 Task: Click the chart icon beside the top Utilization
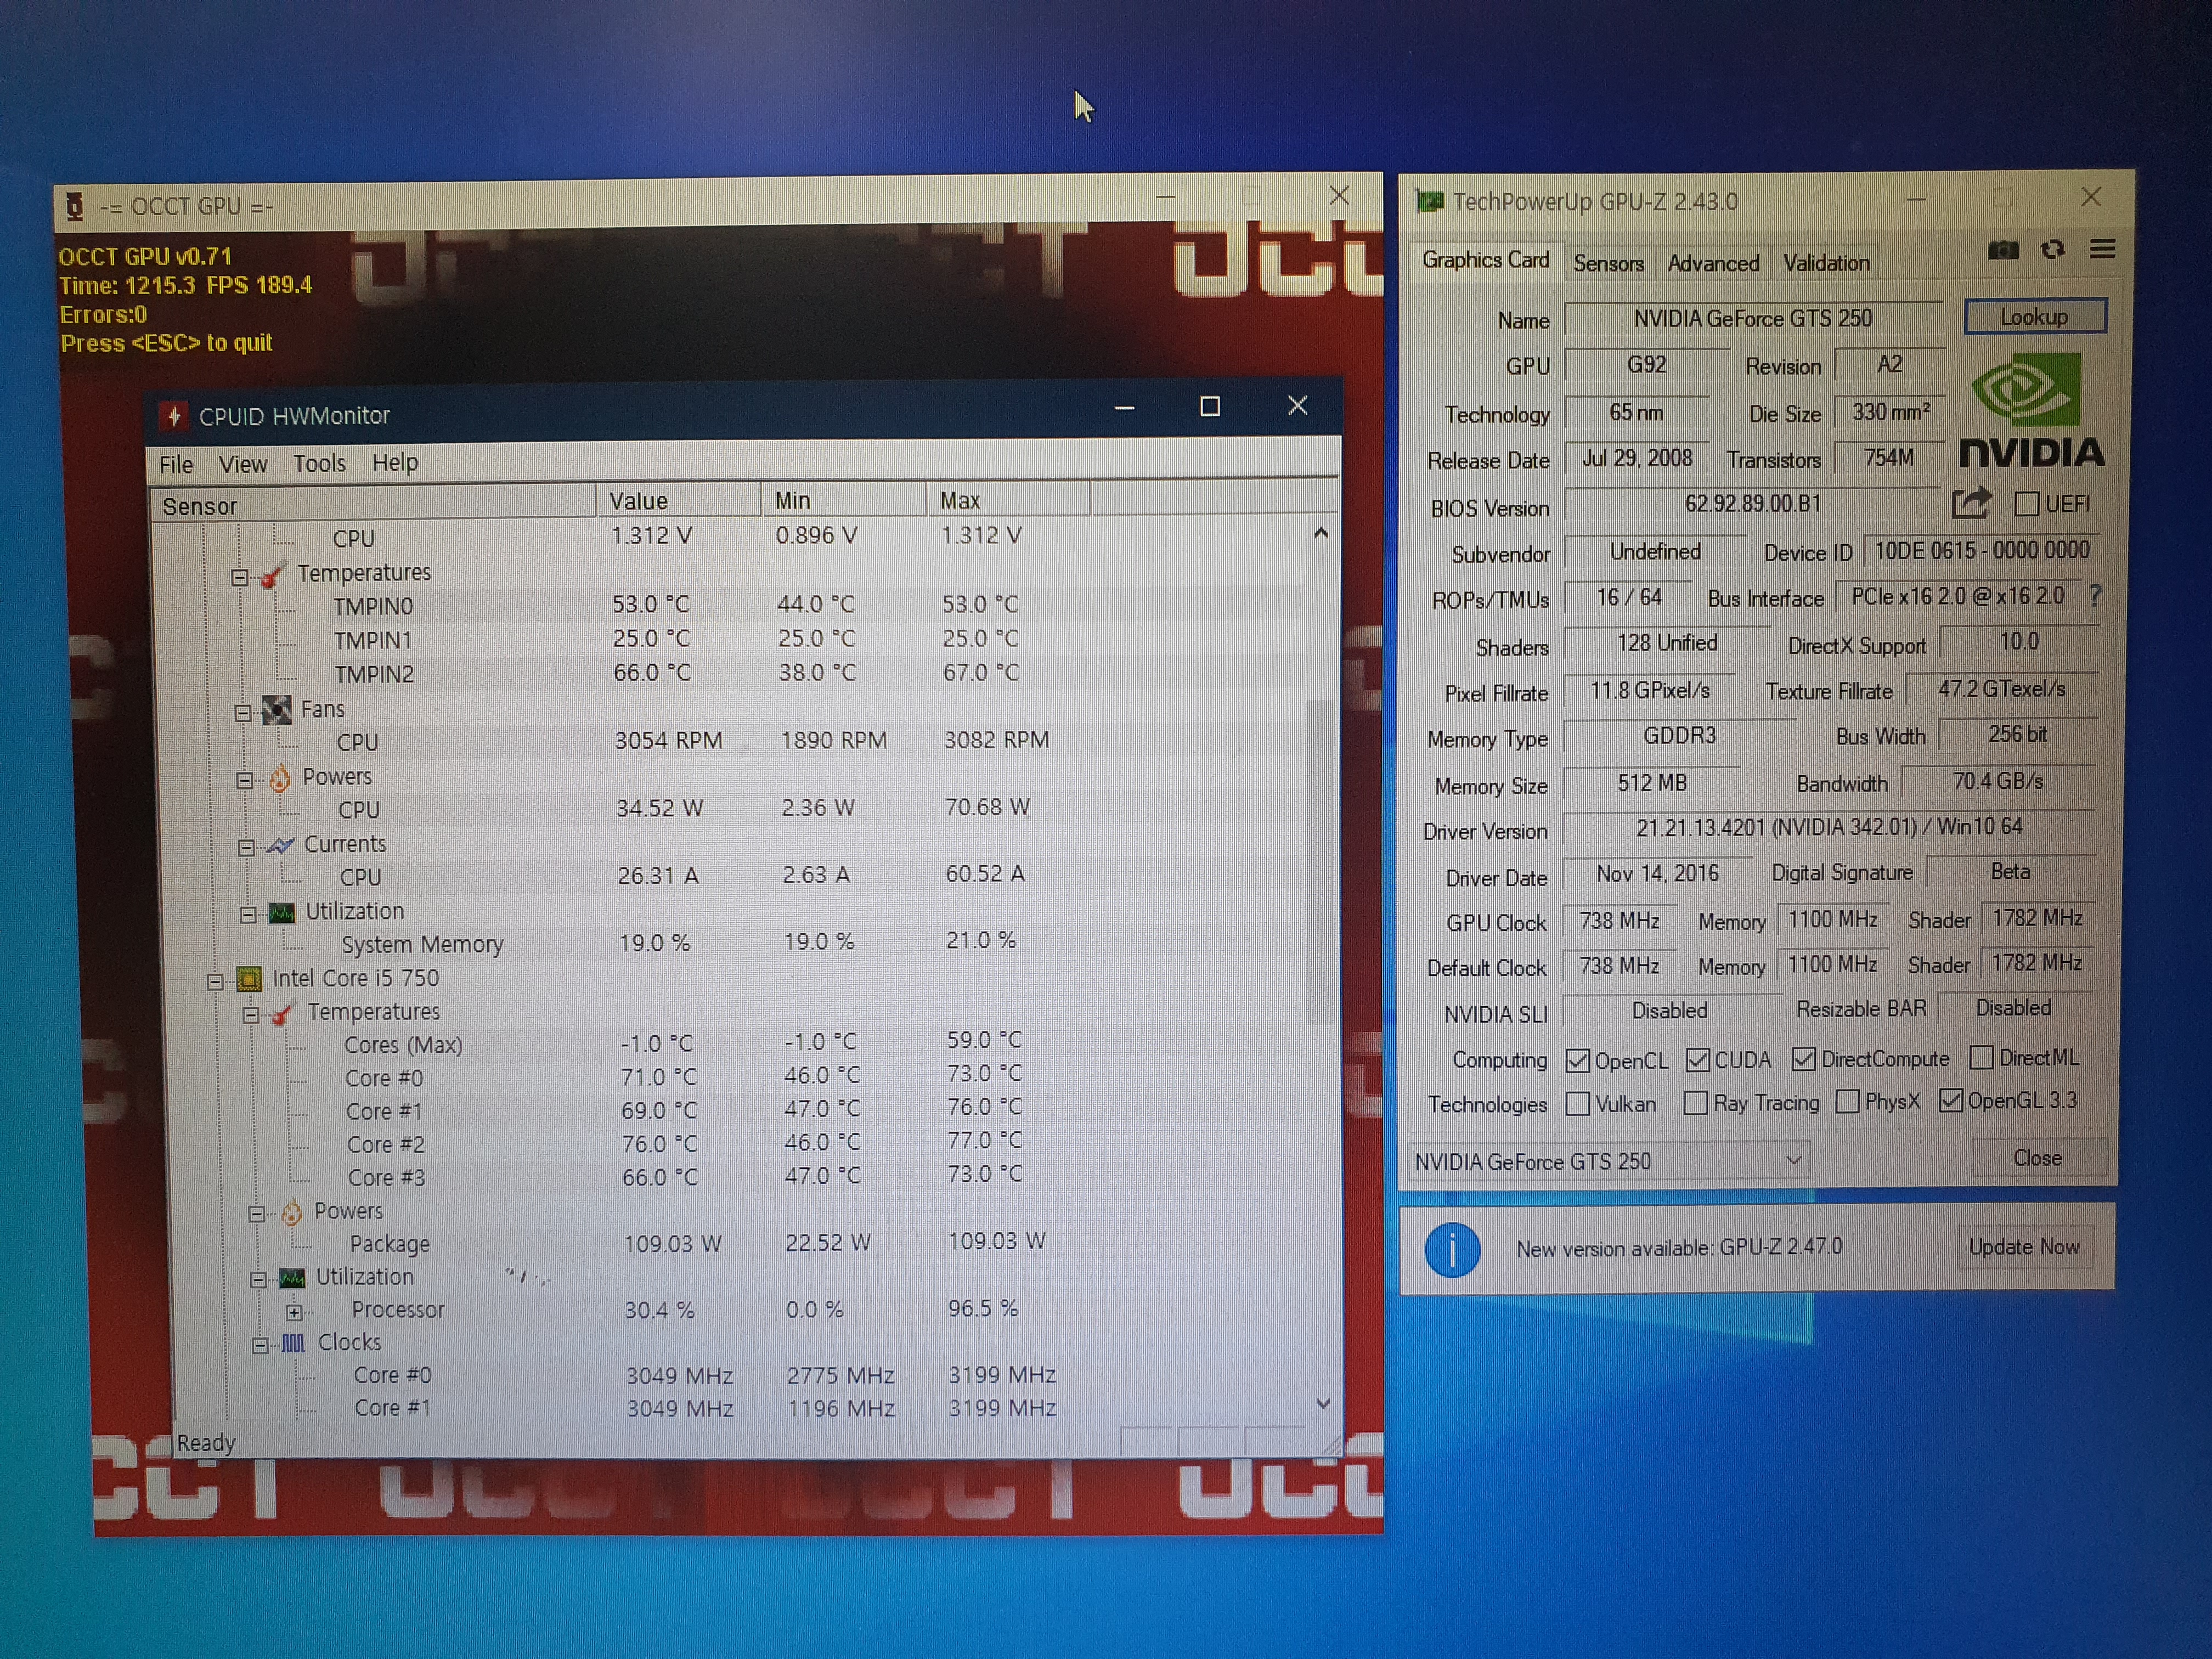(x=283, y=913)
